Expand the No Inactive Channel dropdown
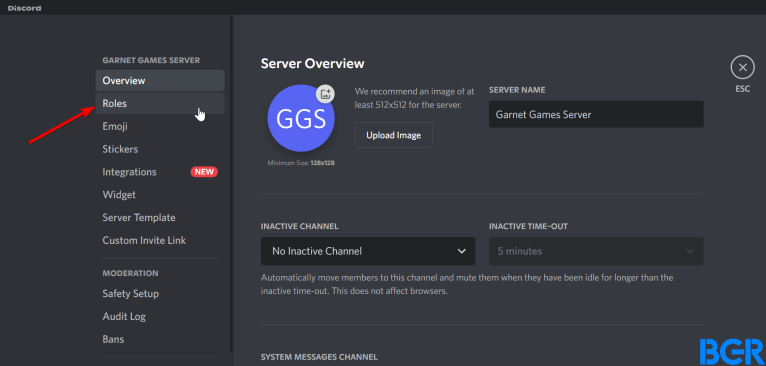 click(x=368, y=251)
